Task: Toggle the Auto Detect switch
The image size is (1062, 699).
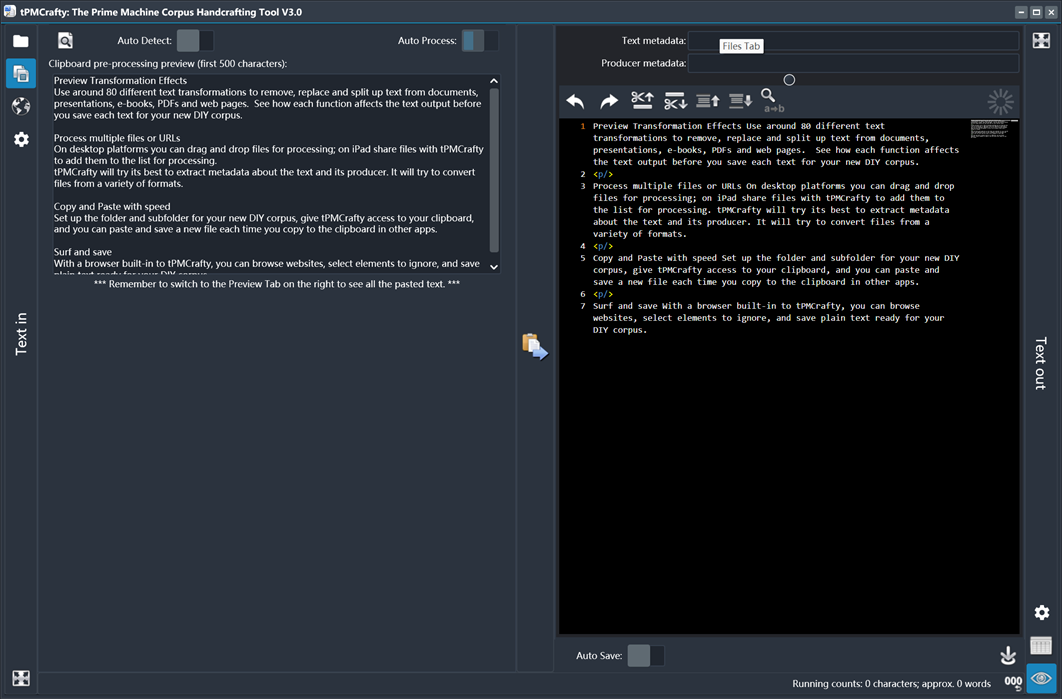Action: click(x=195, y=41)
